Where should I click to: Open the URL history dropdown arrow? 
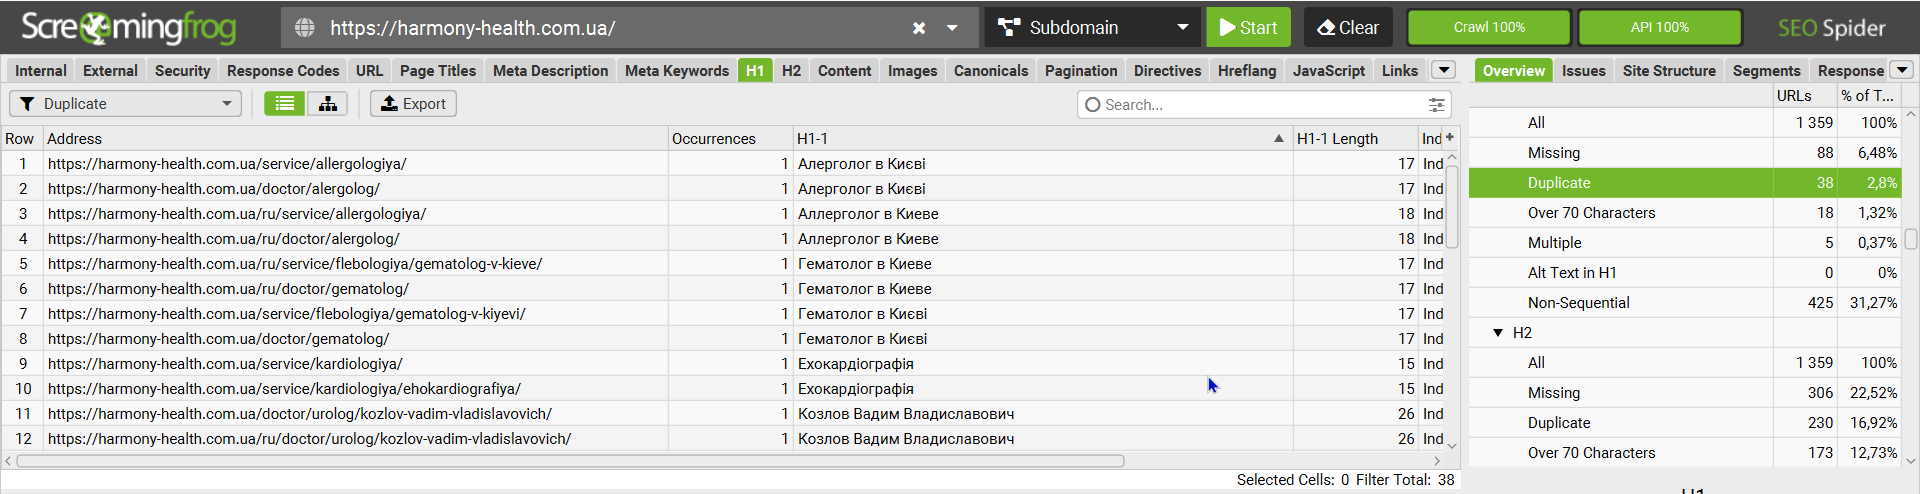point(952,28)
